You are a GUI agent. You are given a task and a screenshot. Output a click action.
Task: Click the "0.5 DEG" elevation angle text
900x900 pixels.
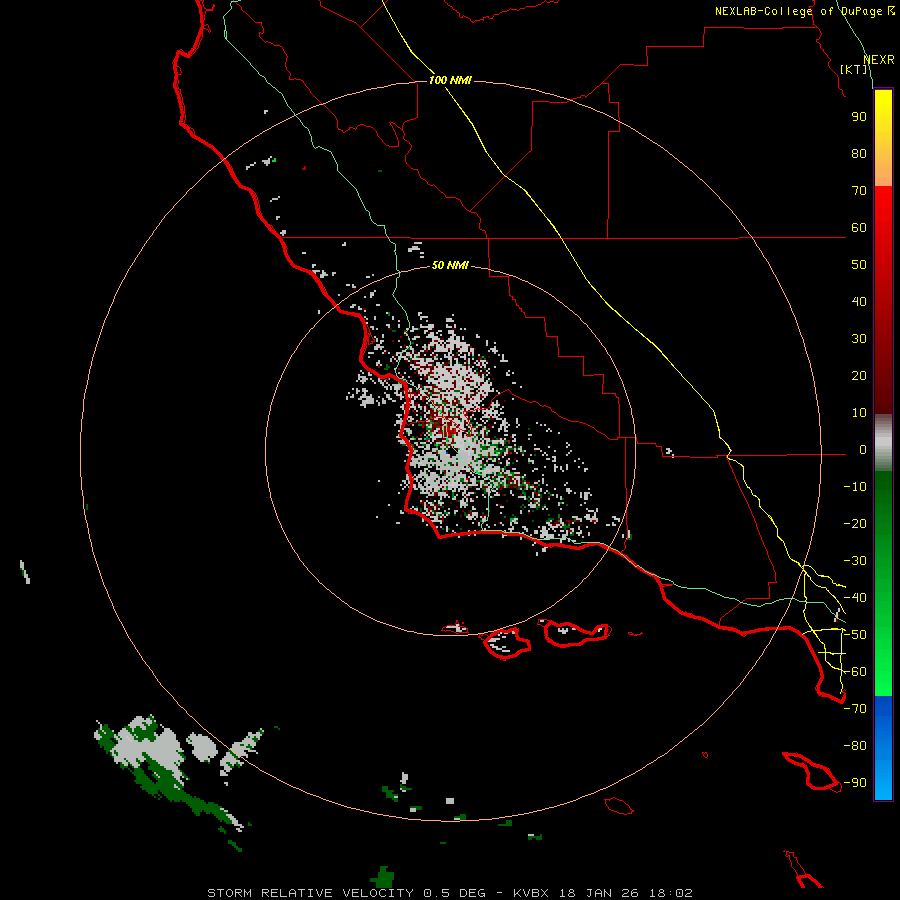click(454, 893)
